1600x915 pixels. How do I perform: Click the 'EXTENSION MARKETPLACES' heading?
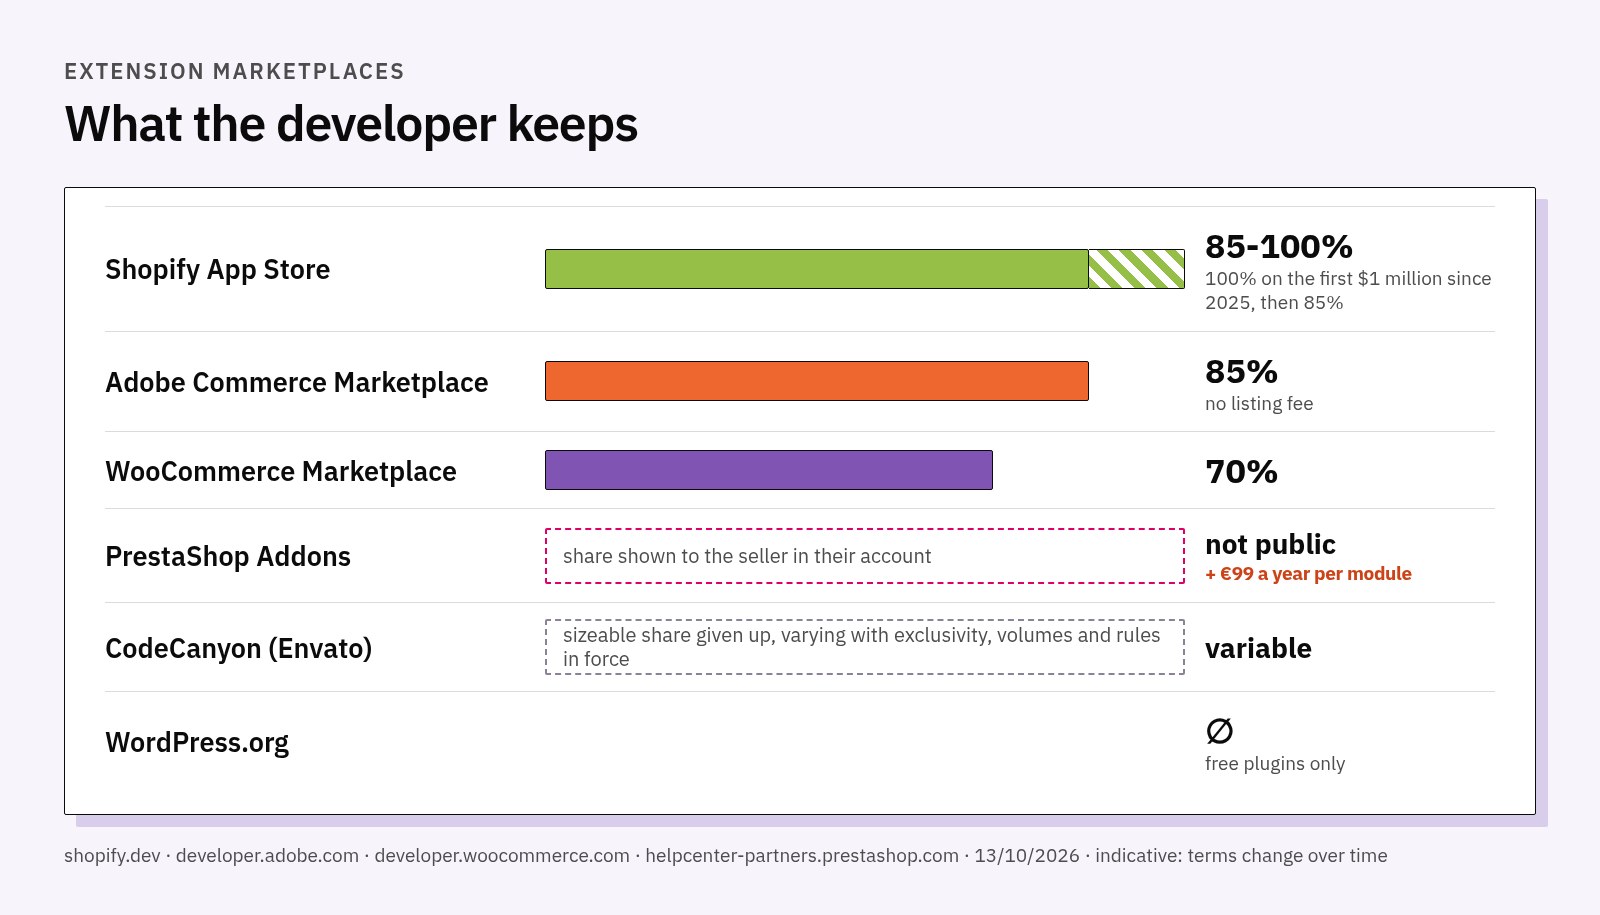234,71
